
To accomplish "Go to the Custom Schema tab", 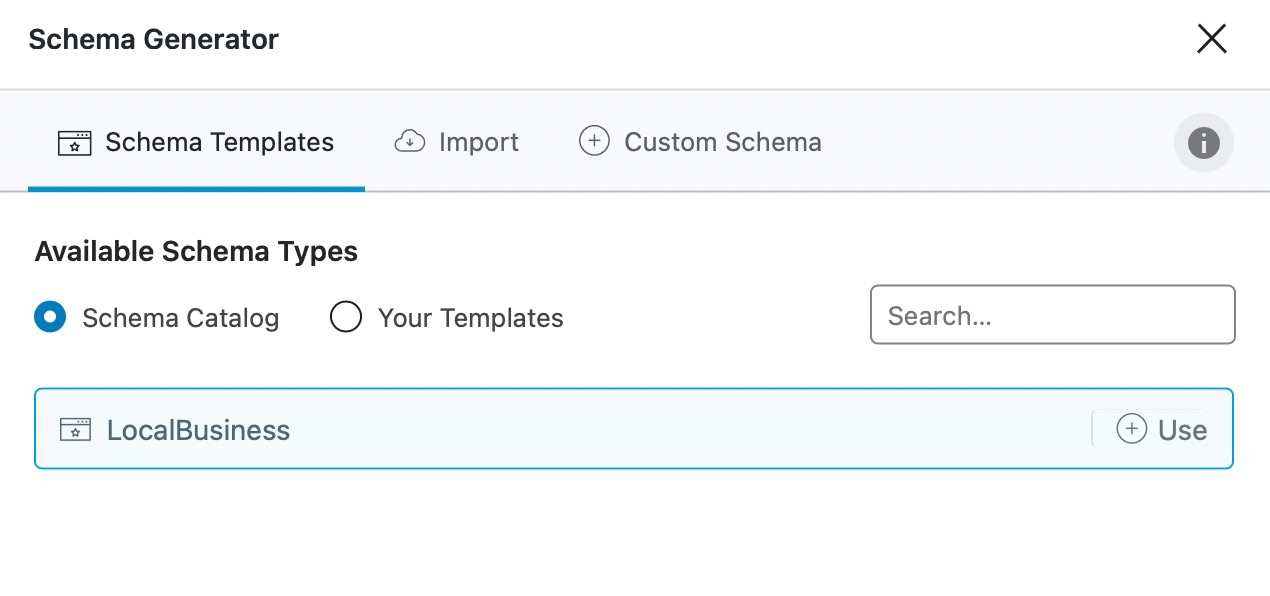I will point(722,142).
